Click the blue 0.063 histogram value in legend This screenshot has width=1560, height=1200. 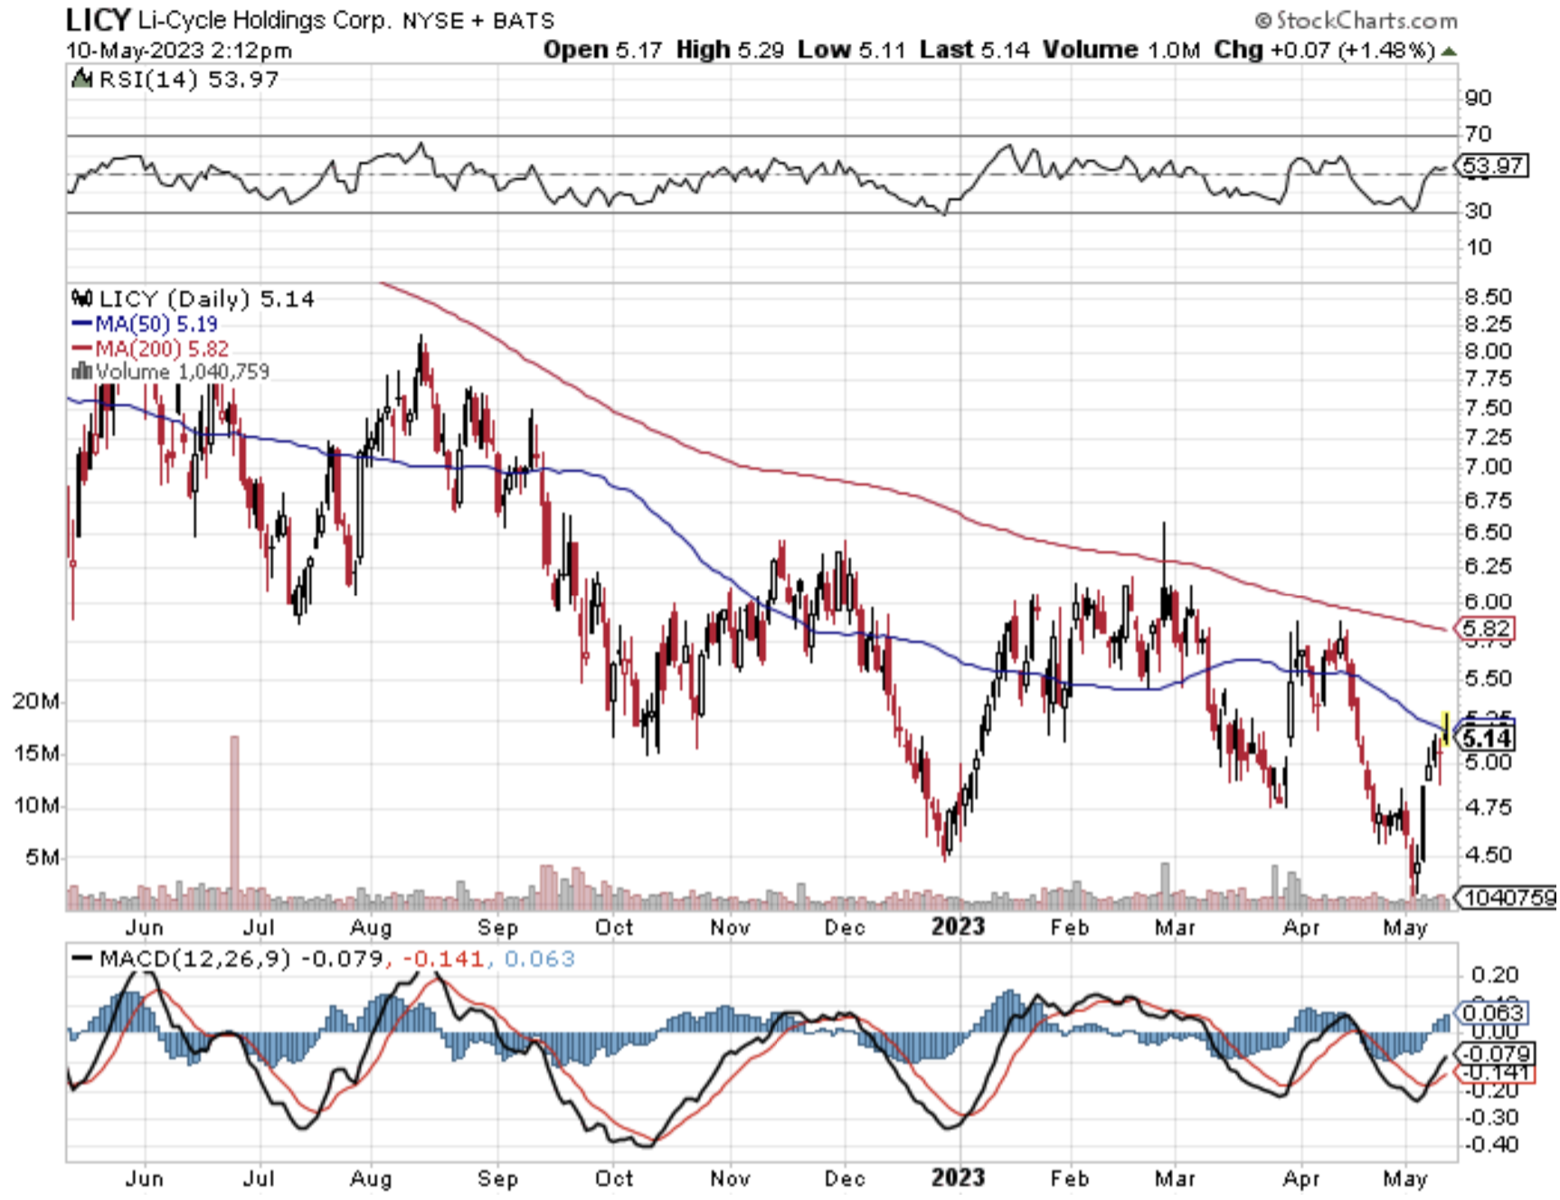click(540, 959)
